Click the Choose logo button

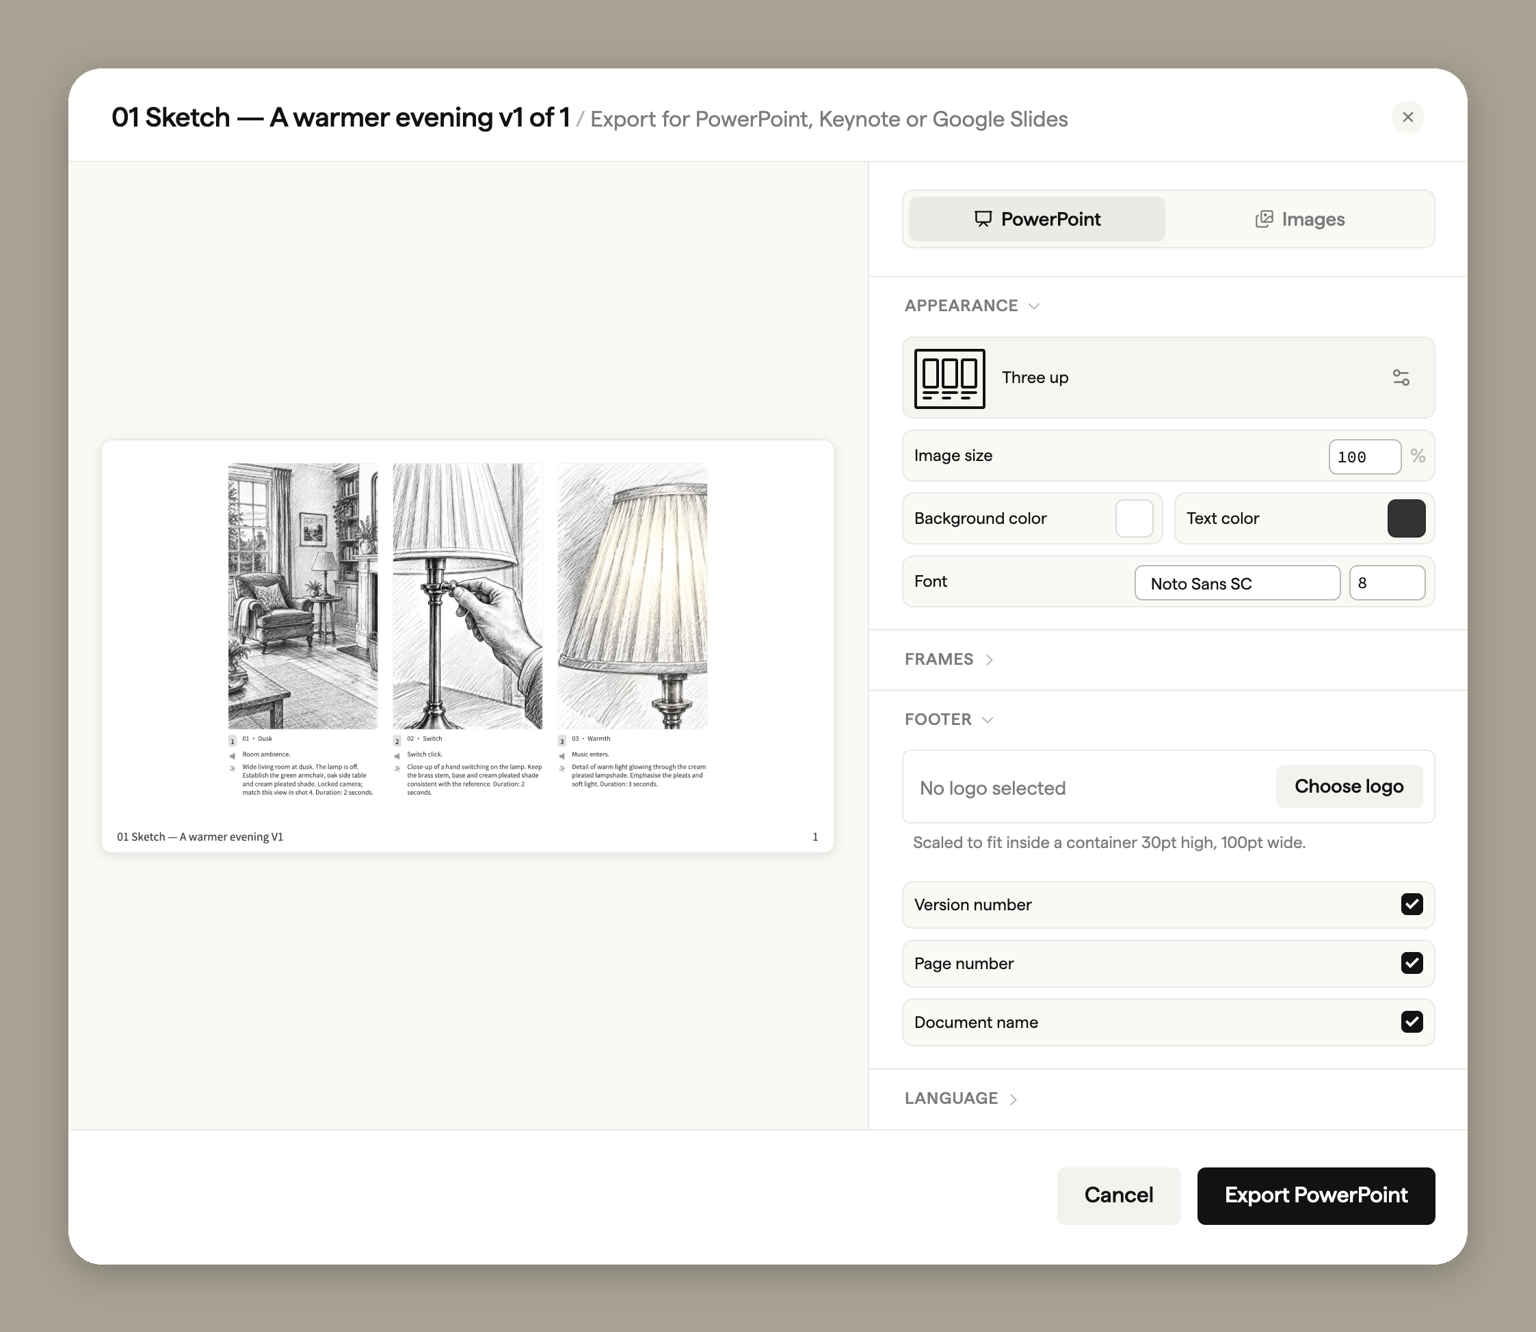coord(1349,787)
